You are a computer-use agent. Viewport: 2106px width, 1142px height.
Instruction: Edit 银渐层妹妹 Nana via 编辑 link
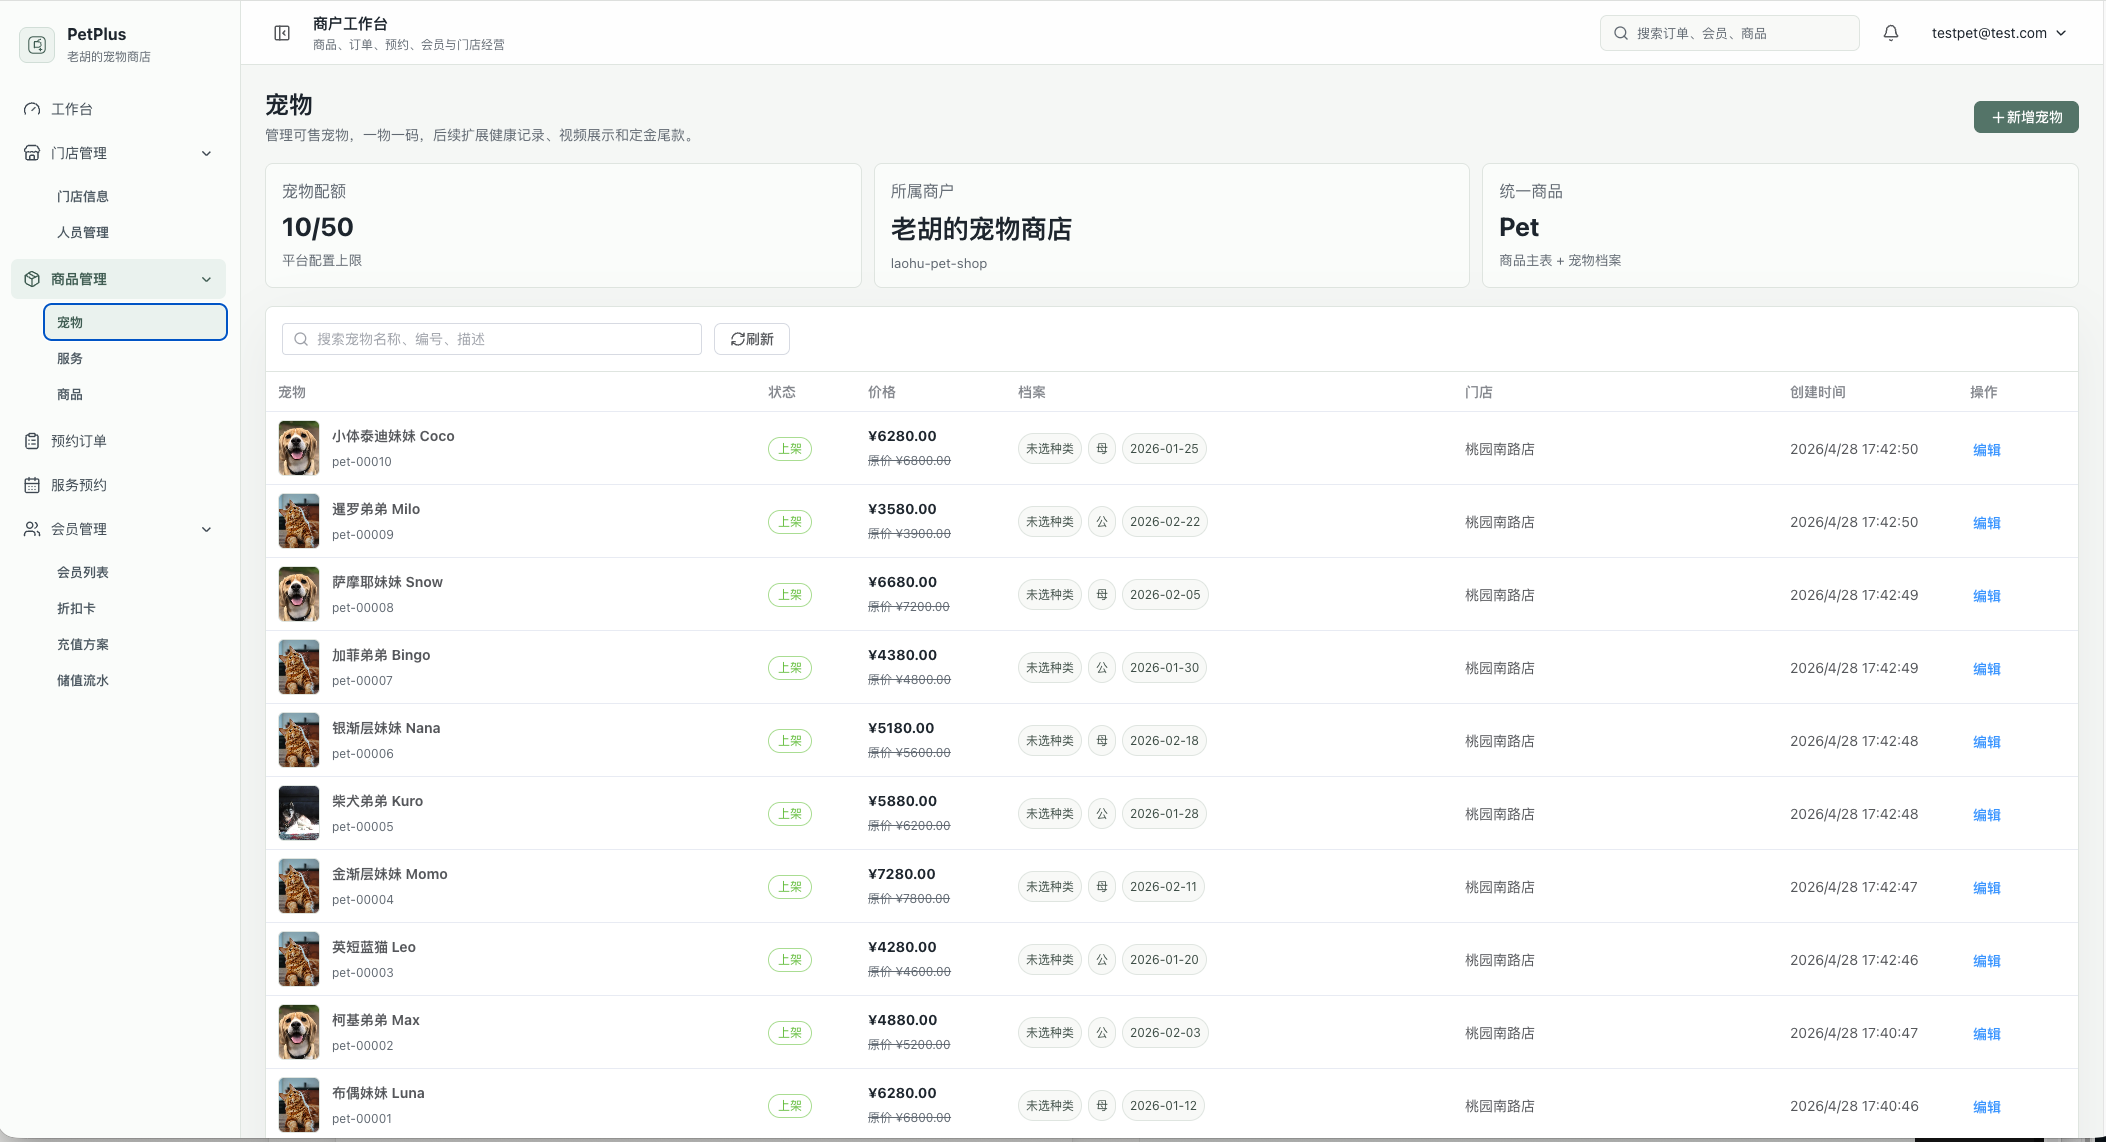[x=1987, y=742]
